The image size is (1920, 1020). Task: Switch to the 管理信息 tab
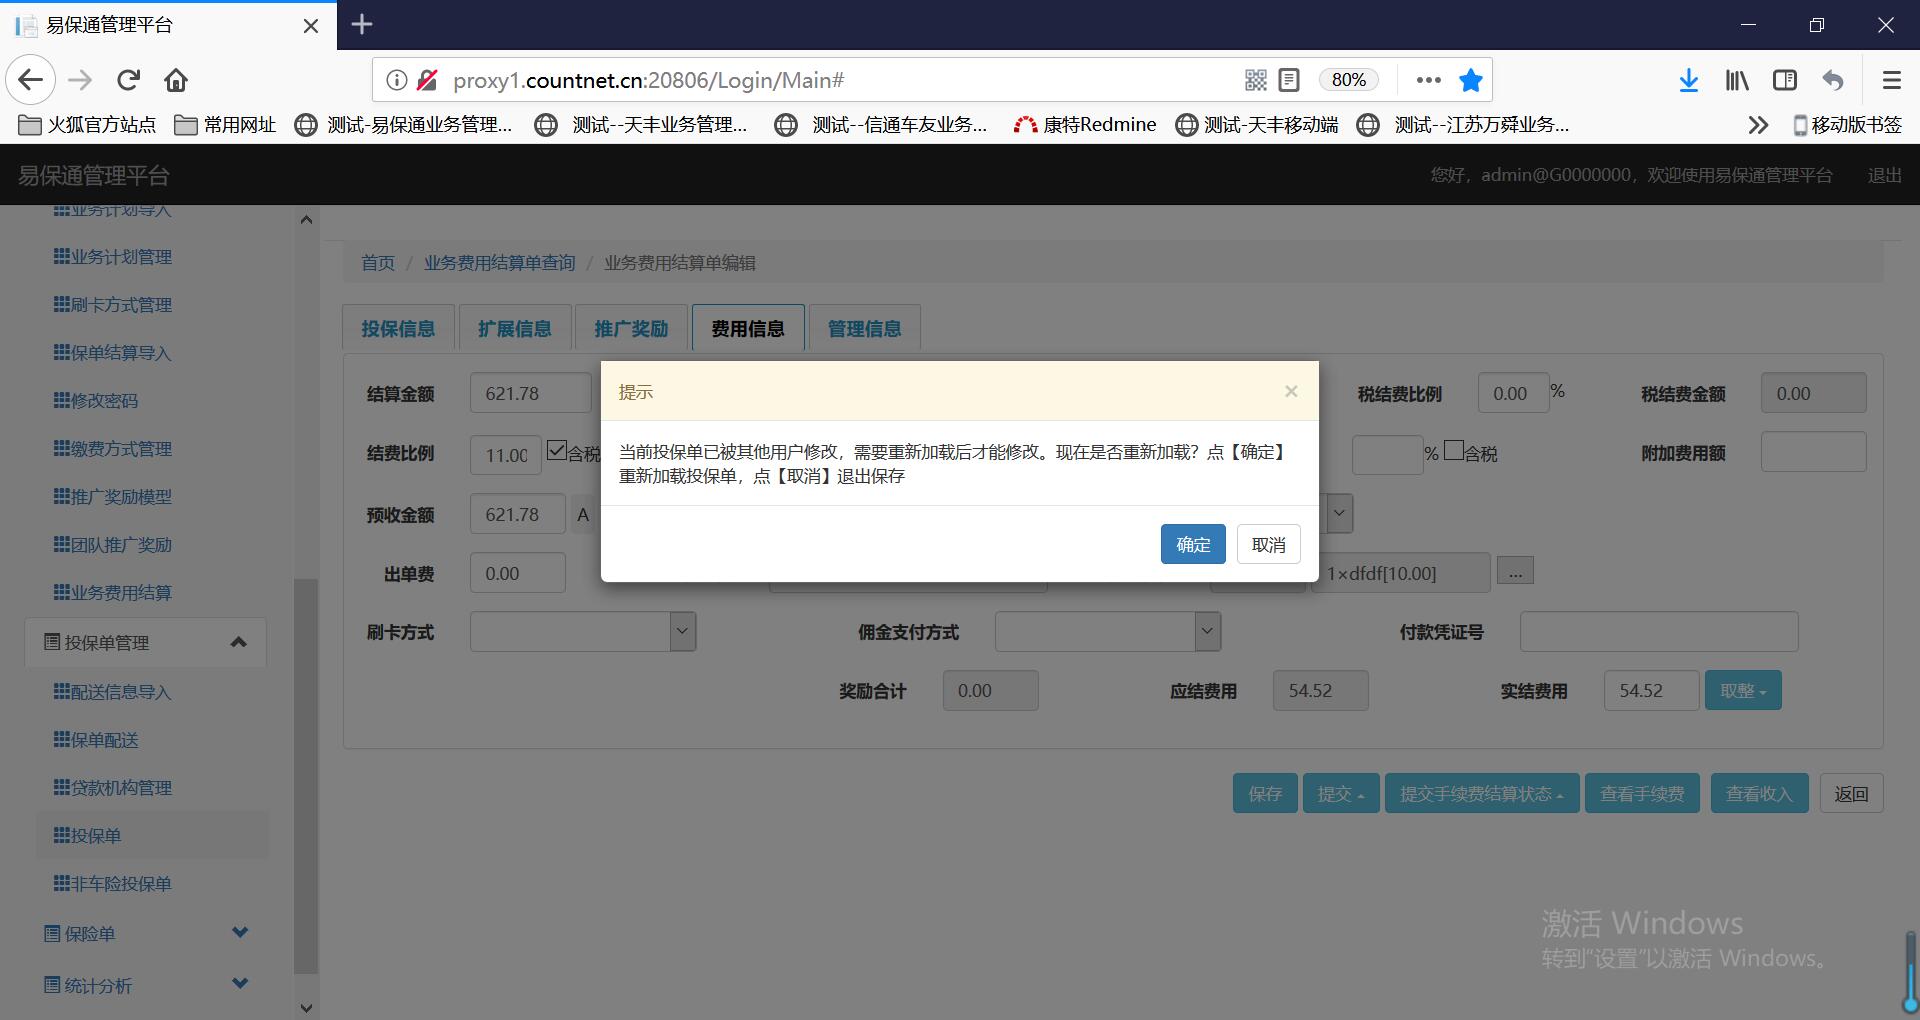[x=864, y=328]
